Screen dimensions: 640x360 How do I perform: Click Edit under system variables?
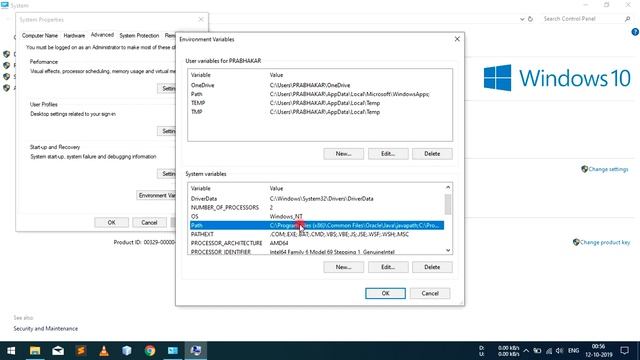[x=388, y=267]
